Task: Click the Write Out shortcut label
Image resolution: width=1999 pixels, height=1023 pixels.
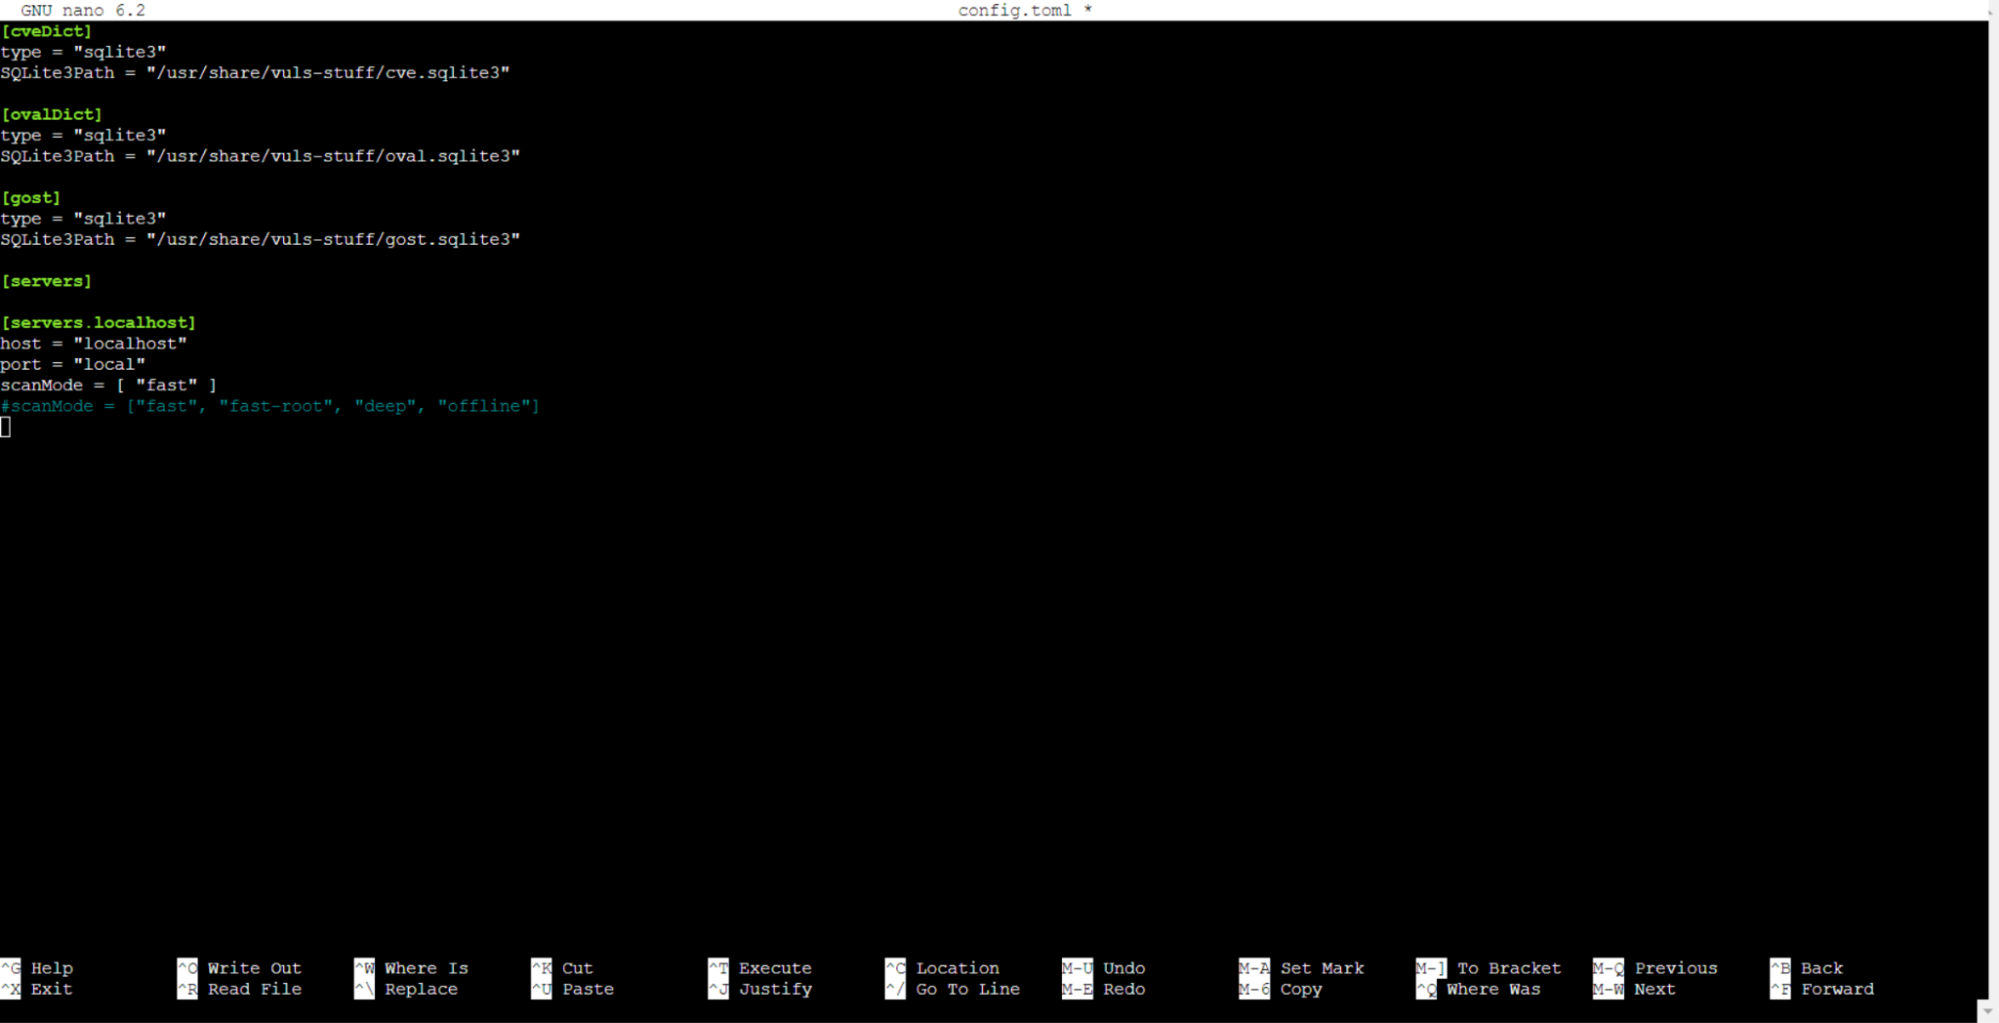Action: tap(253, 968)
